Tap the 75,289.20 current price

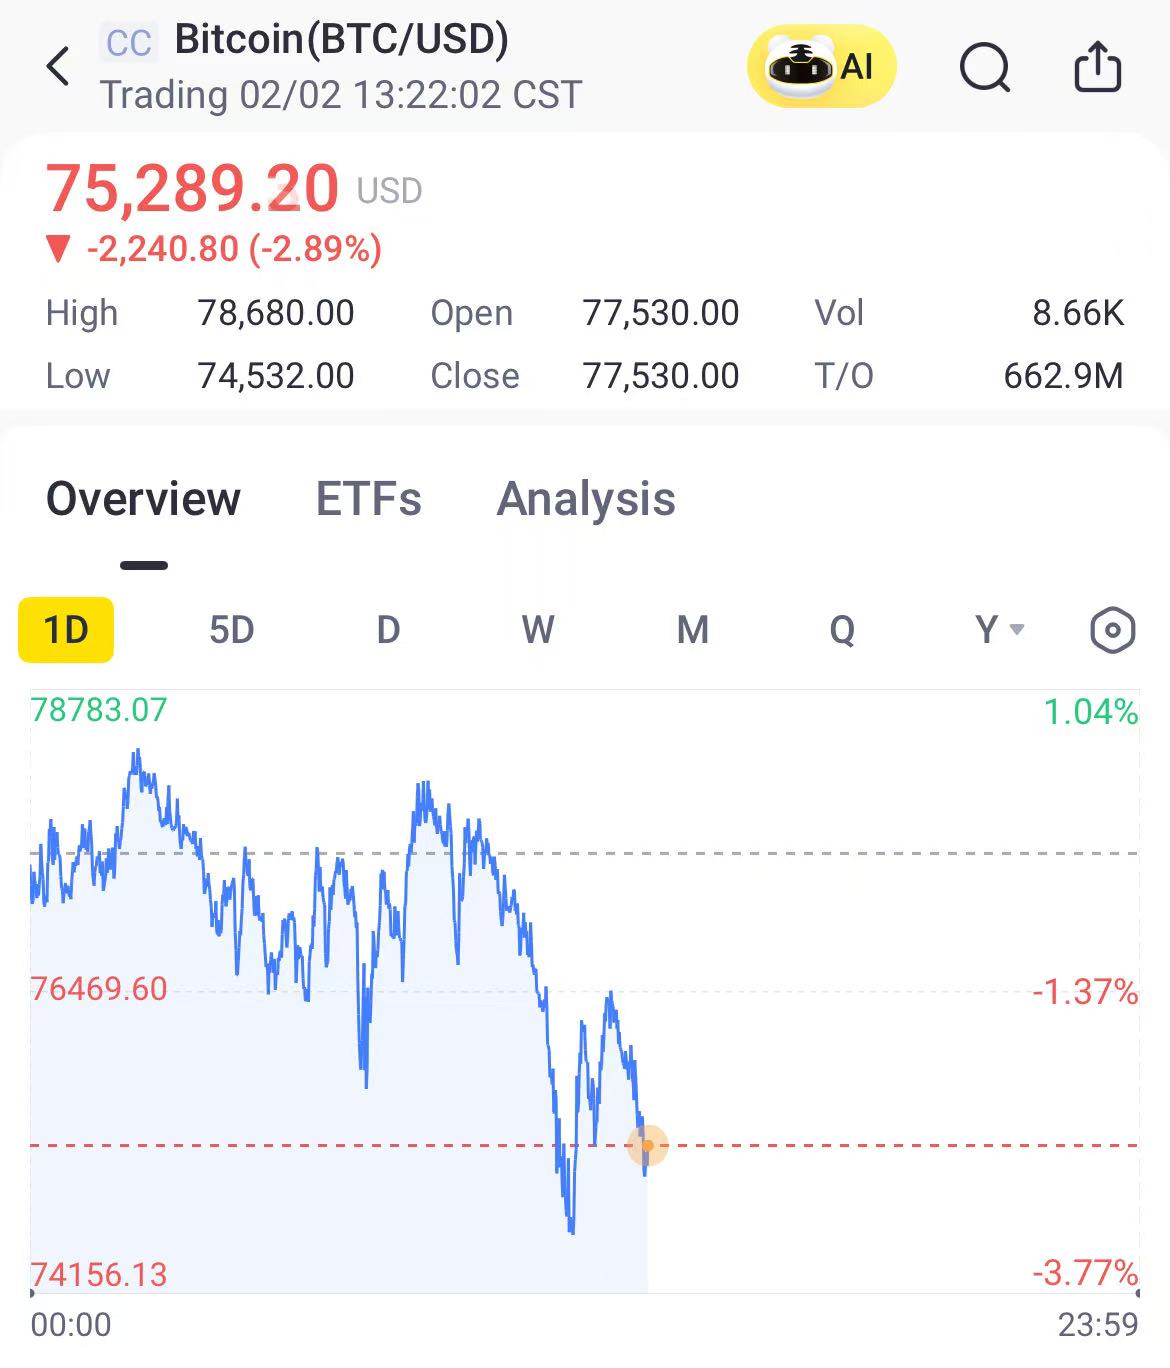pyautogui.click(x=193, y=188)
